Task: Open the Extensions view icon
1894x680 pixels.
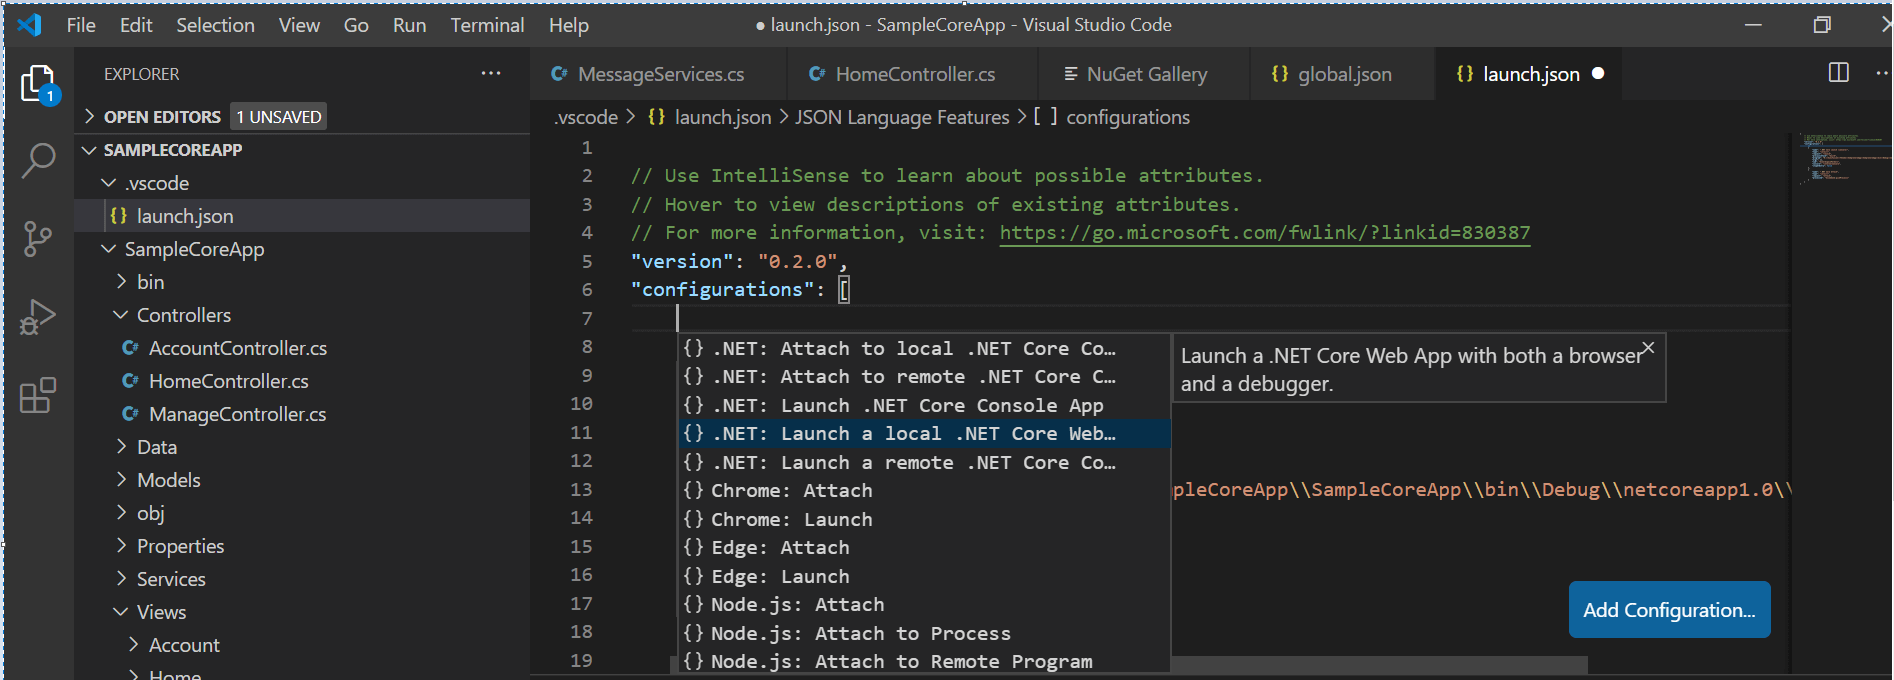Action: coord(38,396)
